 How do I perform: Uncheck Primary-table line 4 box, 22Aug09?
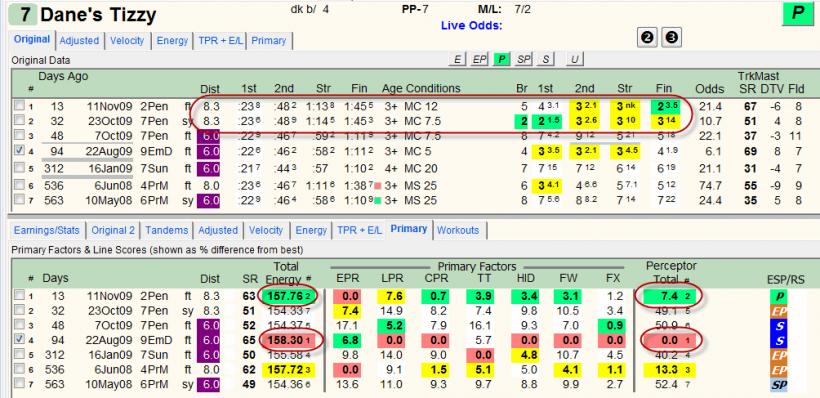[19, 340]
